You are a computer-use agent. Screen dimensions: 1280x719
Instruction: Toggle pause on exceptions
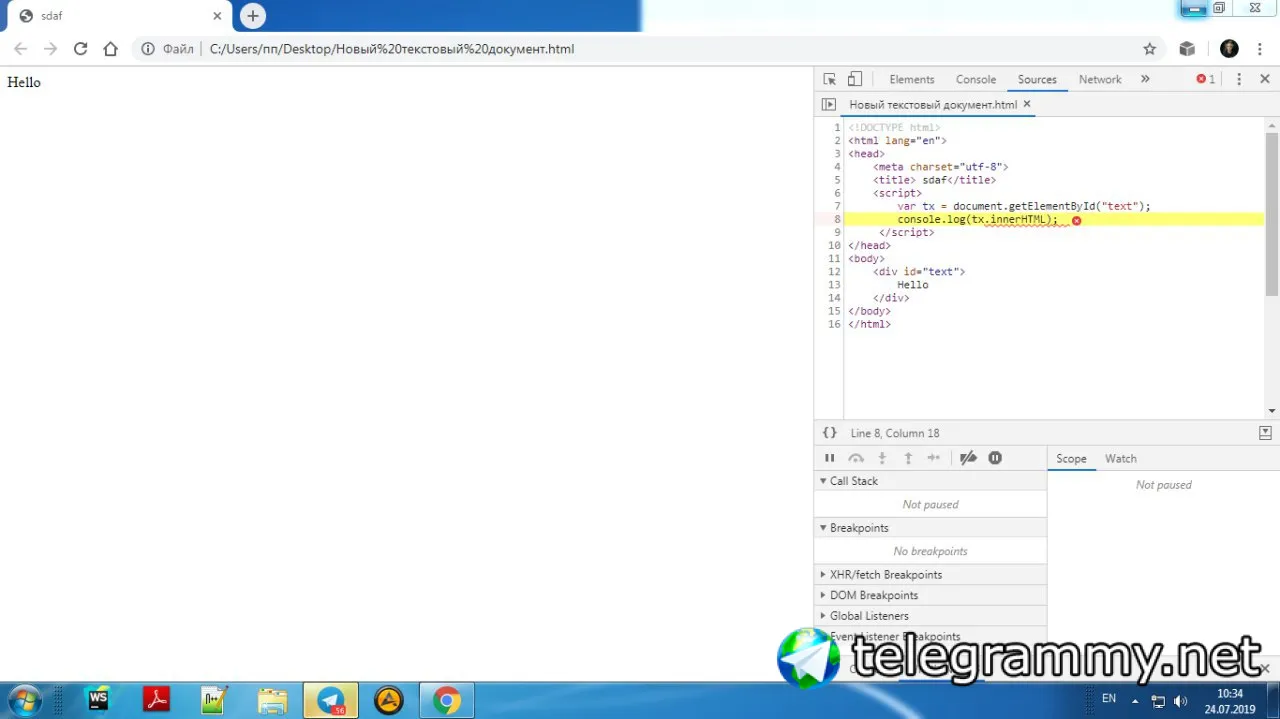click(995, 458)
